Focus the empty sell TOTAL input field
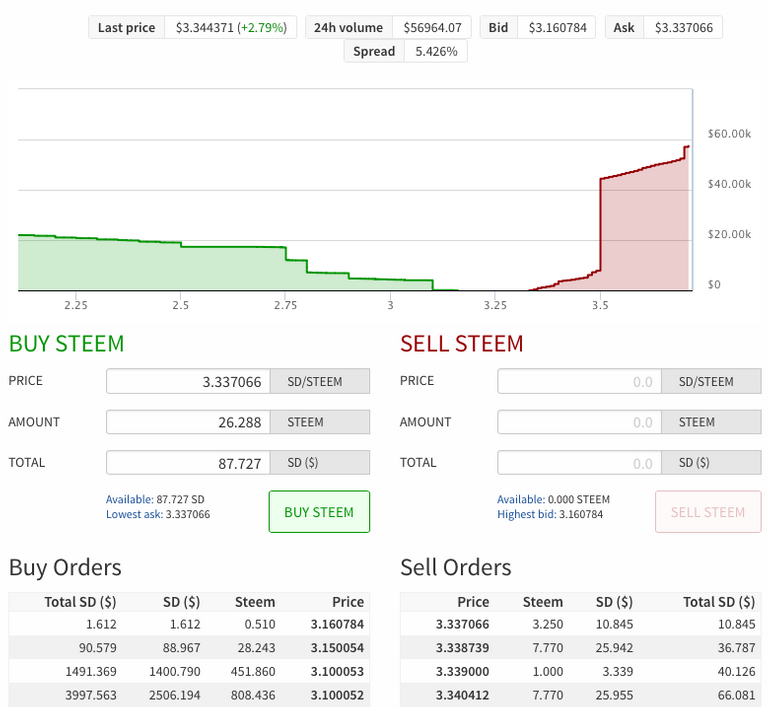768x707 pixels. [x=579, y=463]
